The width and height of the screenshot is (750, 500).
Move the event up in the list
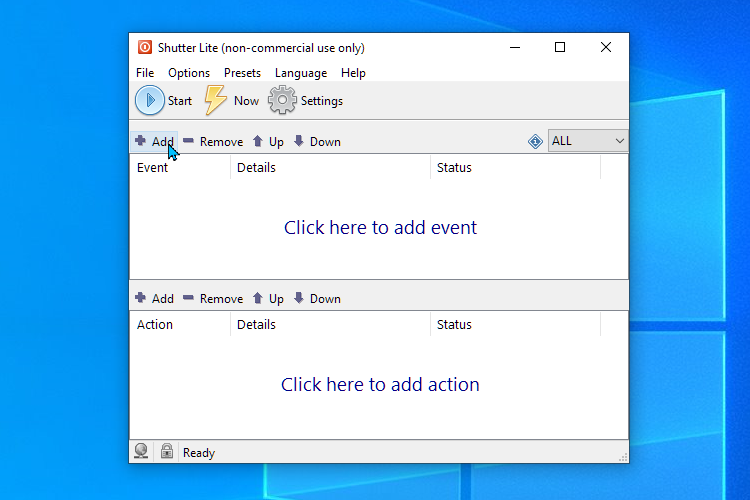[x=258, y=141]
